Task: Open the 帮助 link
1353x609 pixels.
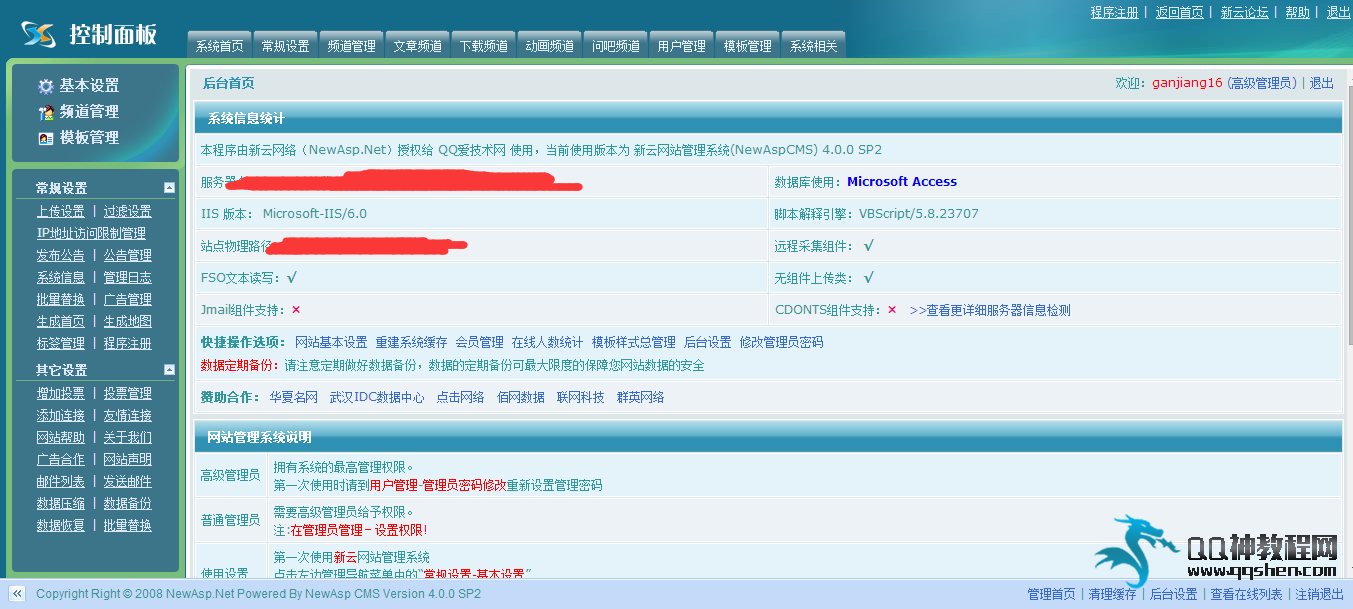Action: (x=1297, y=12)
